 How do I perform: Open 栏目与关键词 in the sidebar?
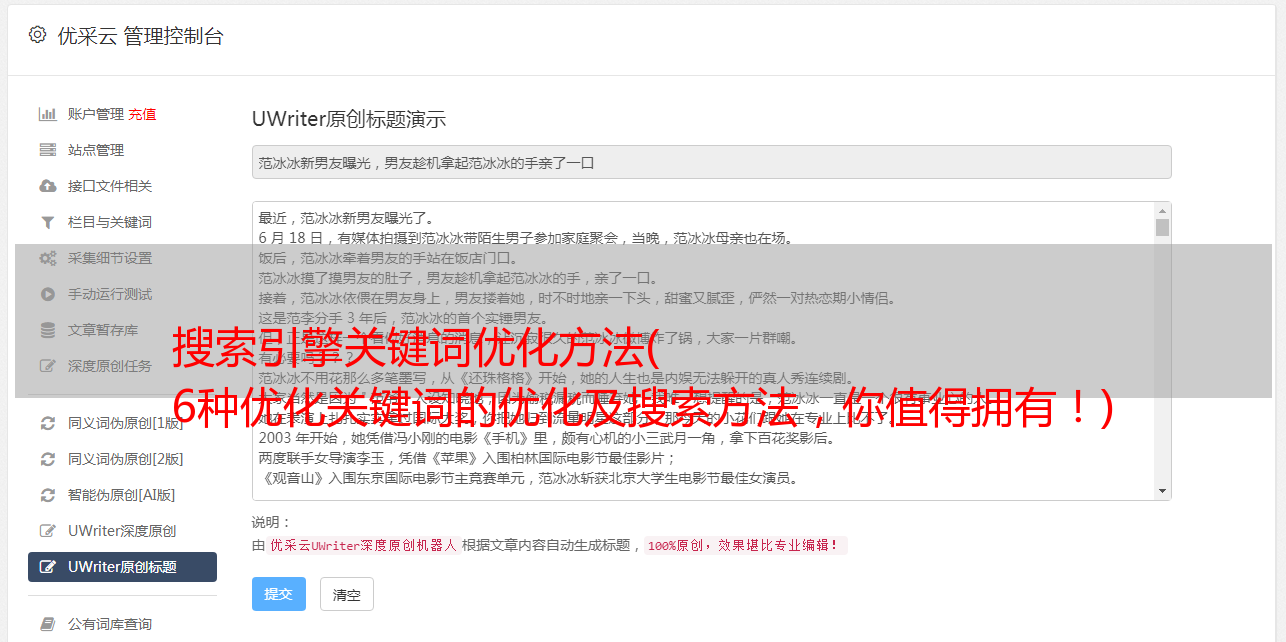click(x=110, y=222)
